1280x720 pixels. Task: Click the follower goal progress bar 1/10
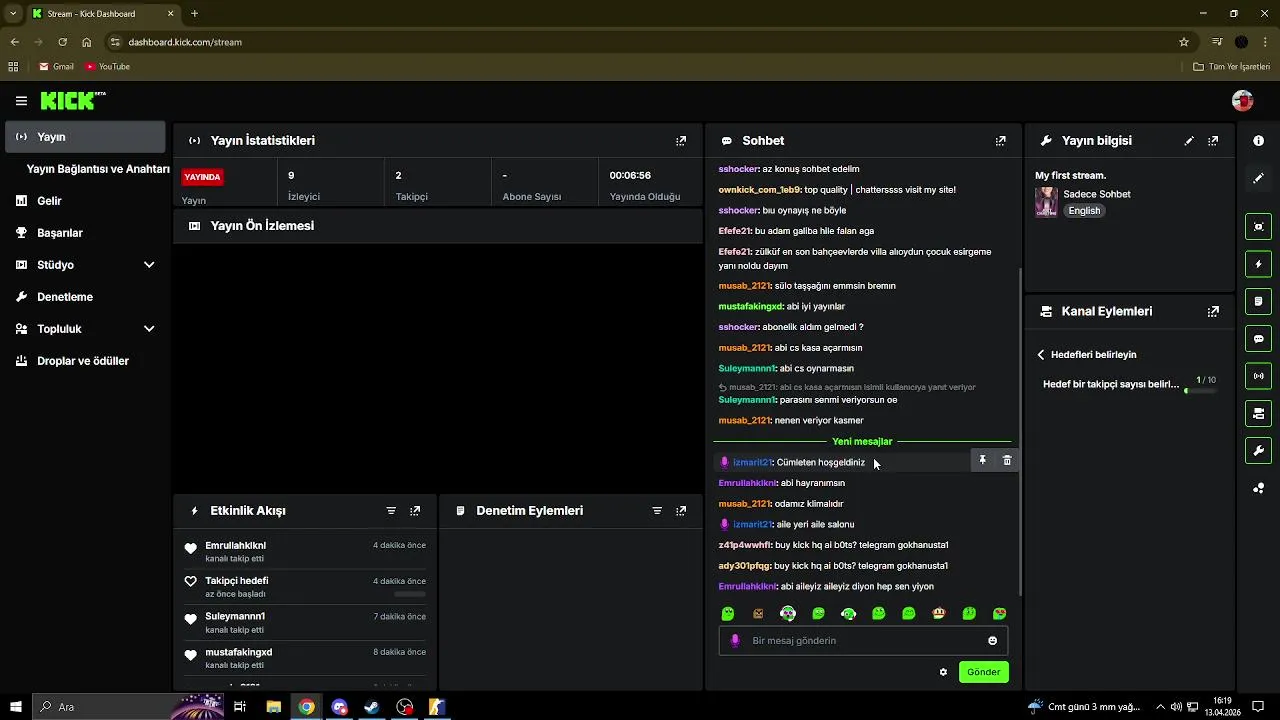point(1200,391)
